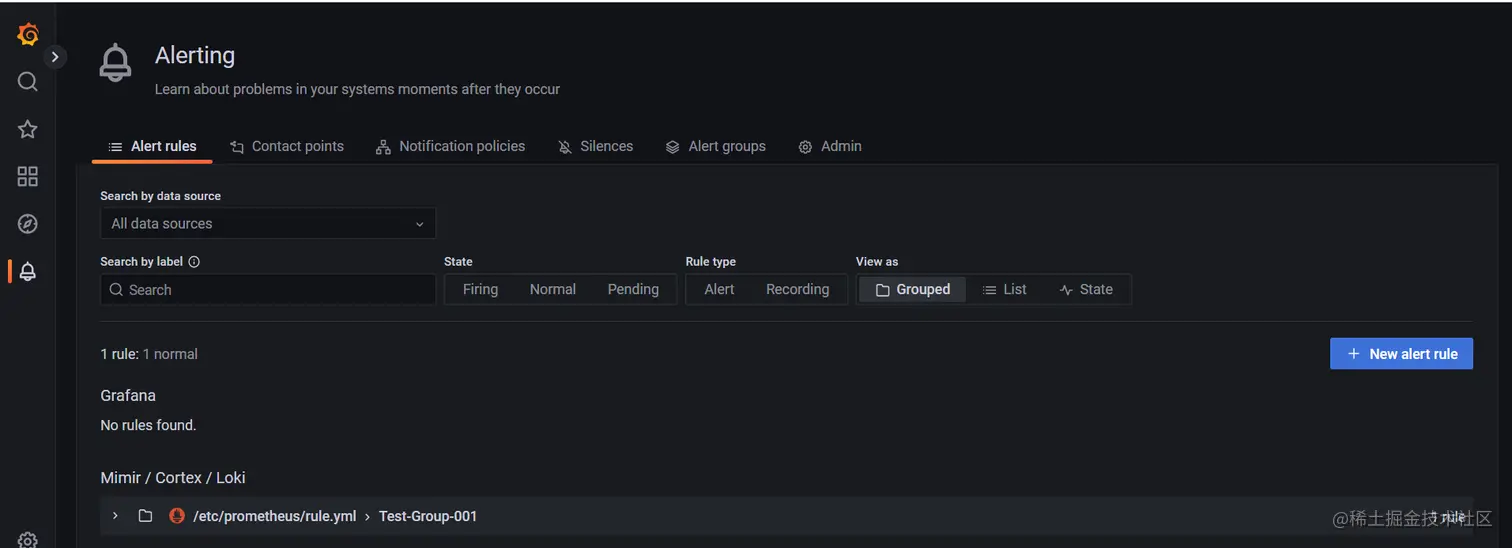Switch to Alert rules tab

point(152,146)
